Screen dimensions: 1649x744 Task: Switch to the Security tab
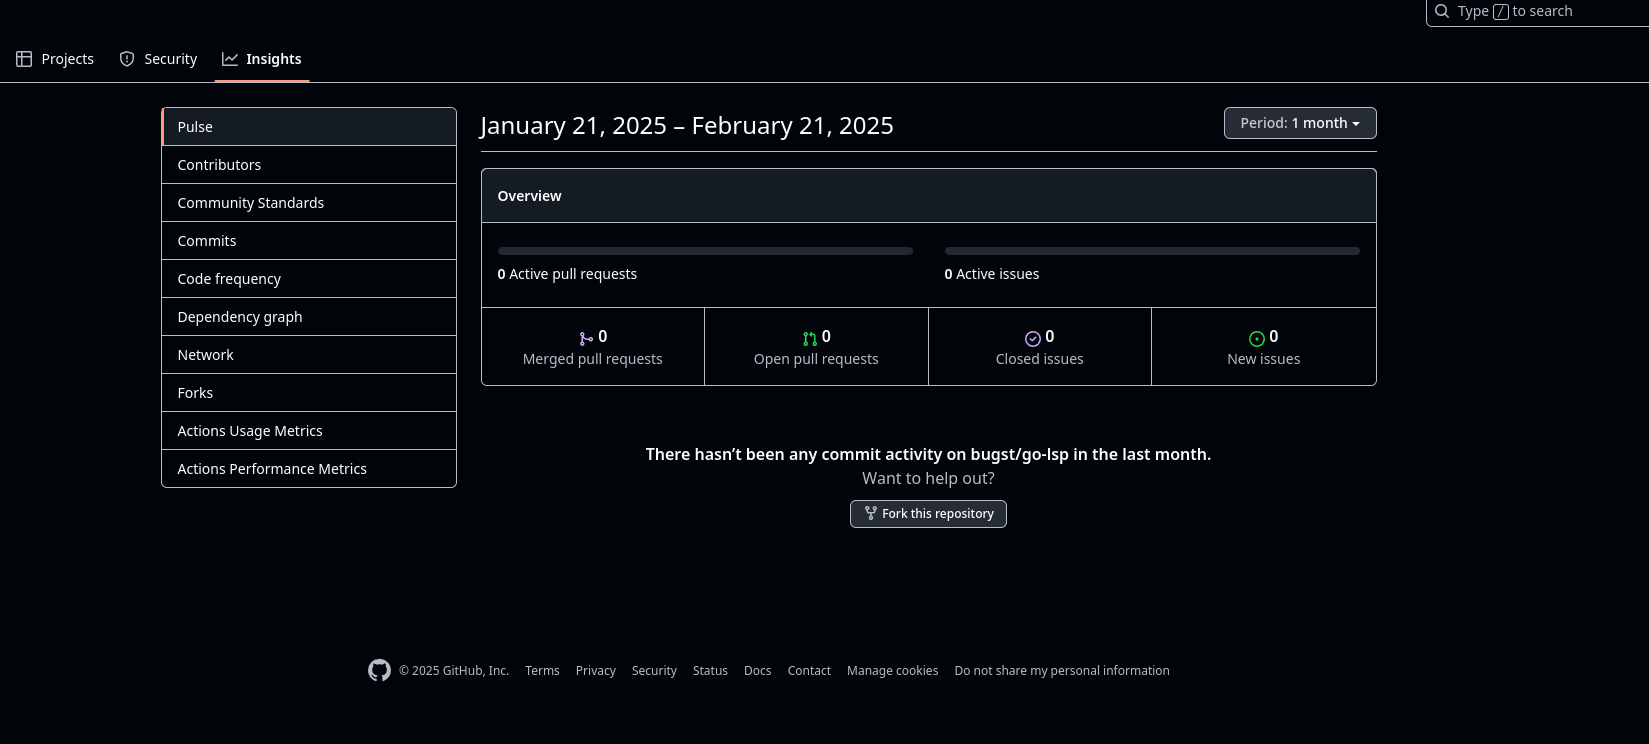point(158,59)
